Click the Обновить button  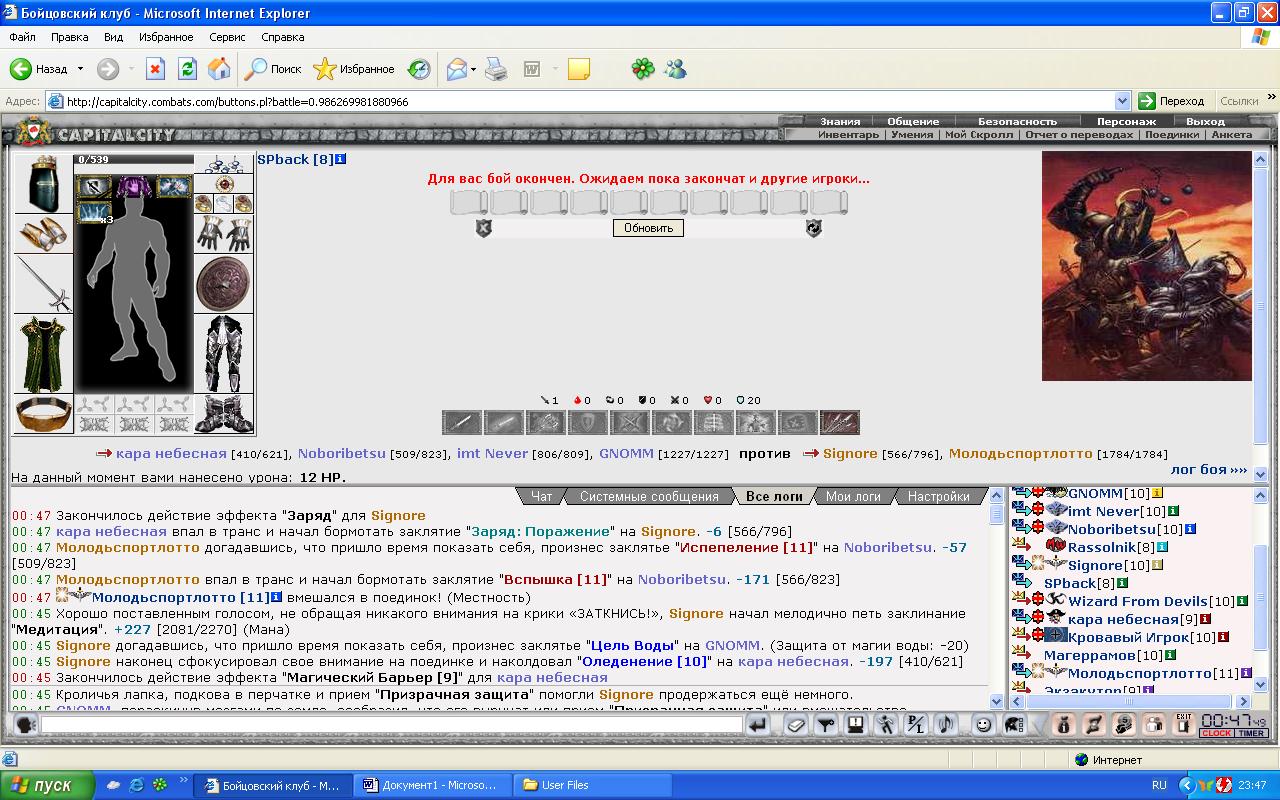point(648,228)
